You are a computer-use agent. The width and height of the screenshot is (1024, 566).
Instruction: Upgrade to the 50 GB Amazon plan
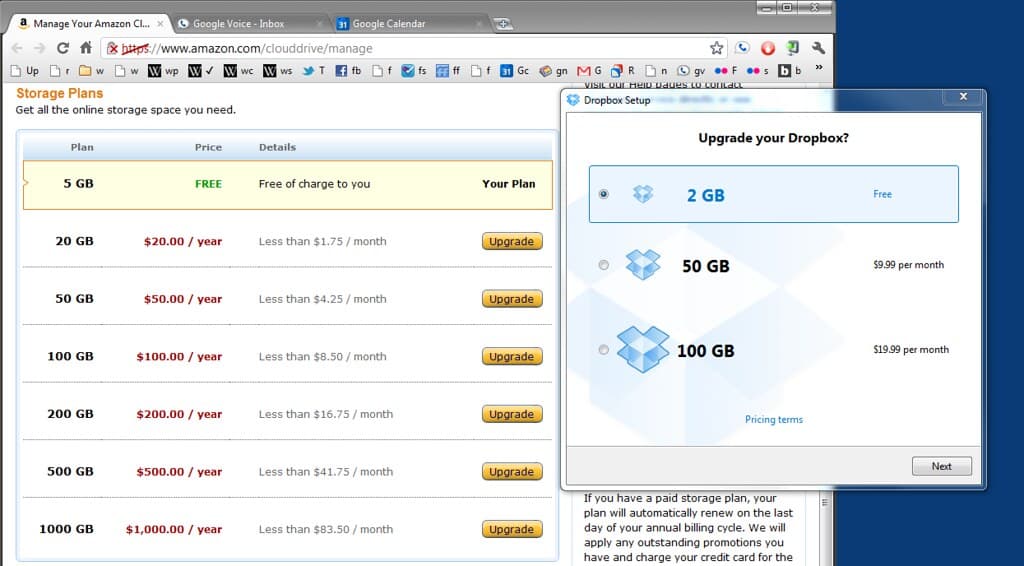click(512, 299)
